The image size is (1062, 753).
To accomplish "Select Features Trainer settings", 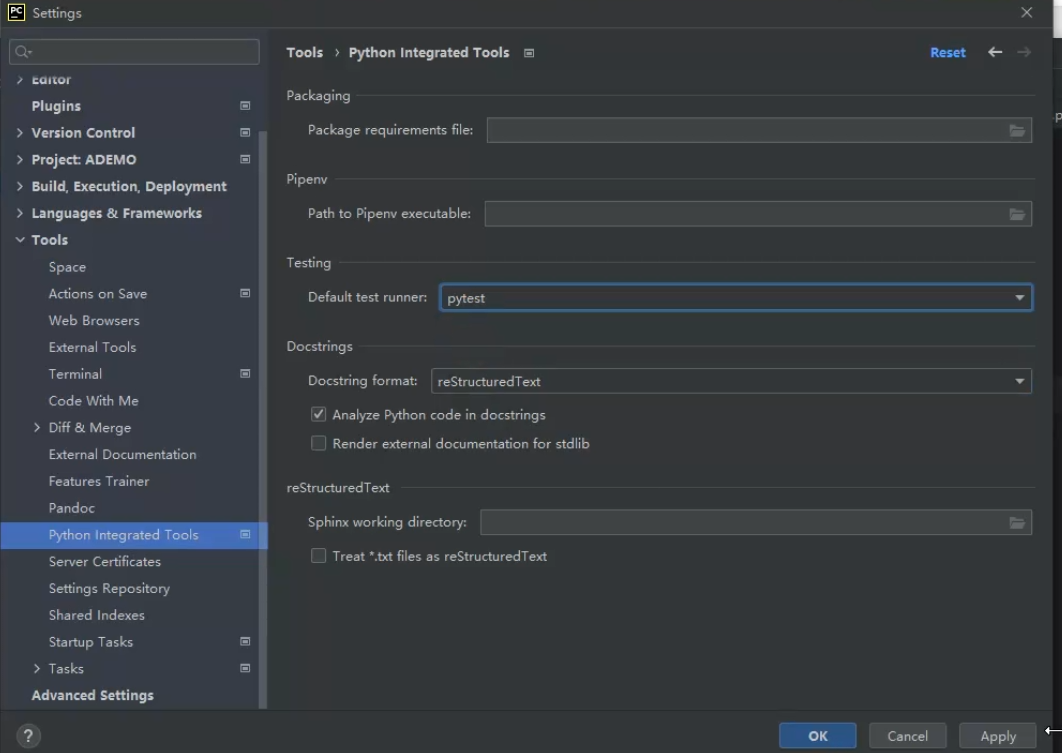I will [x=99, y=481].
